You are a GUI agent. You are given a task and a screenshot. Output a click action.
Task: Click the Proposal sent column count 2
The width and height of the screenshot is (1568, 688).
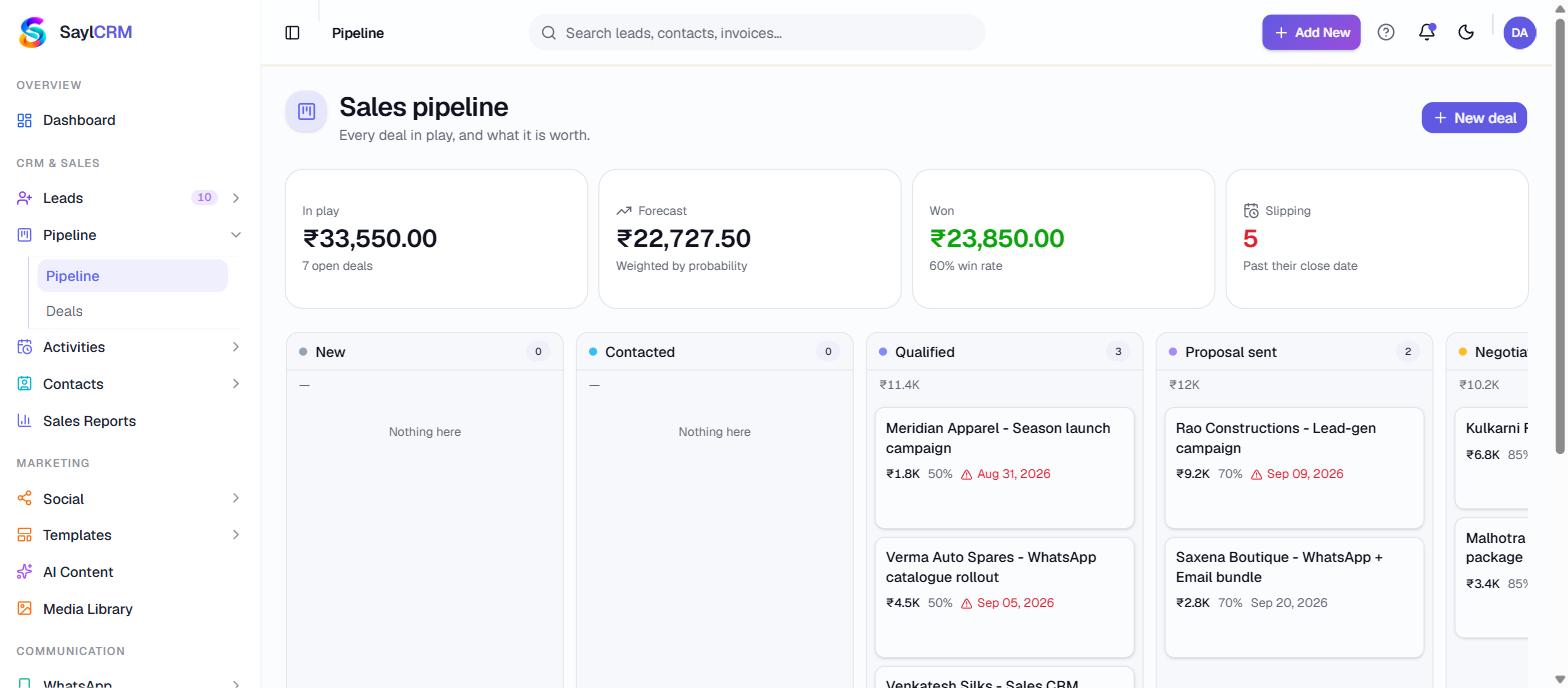click(1408, 352)
